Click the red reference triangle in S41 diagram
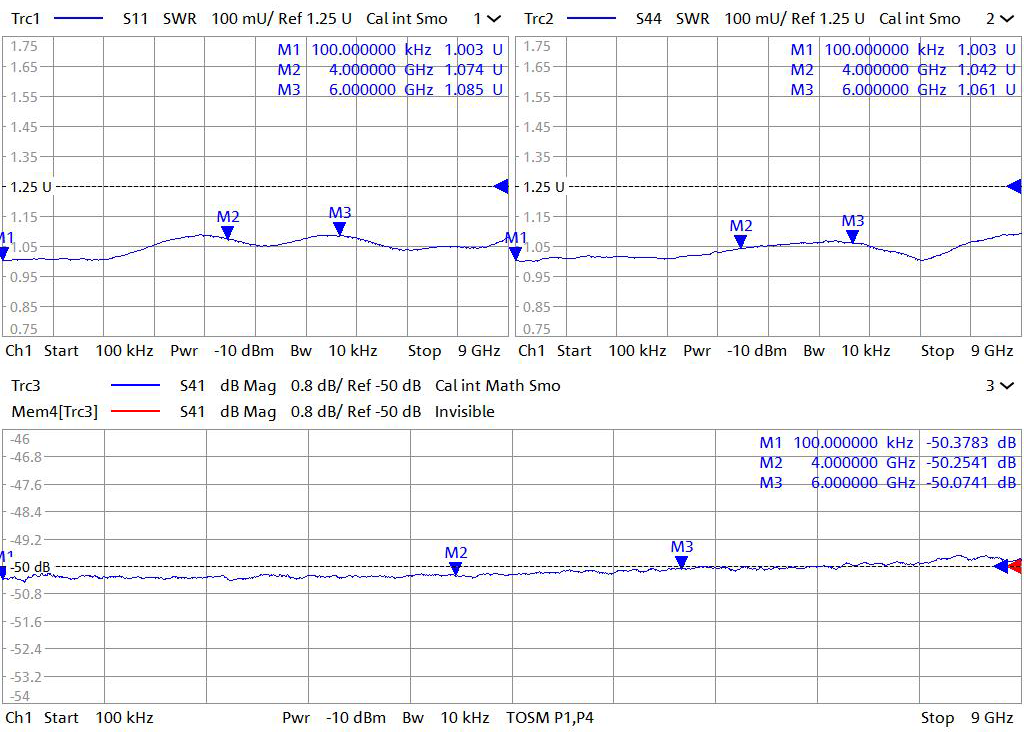The width and height of the screenshot is (1024, 732). pyautogui.click(x=1016, y=566)
